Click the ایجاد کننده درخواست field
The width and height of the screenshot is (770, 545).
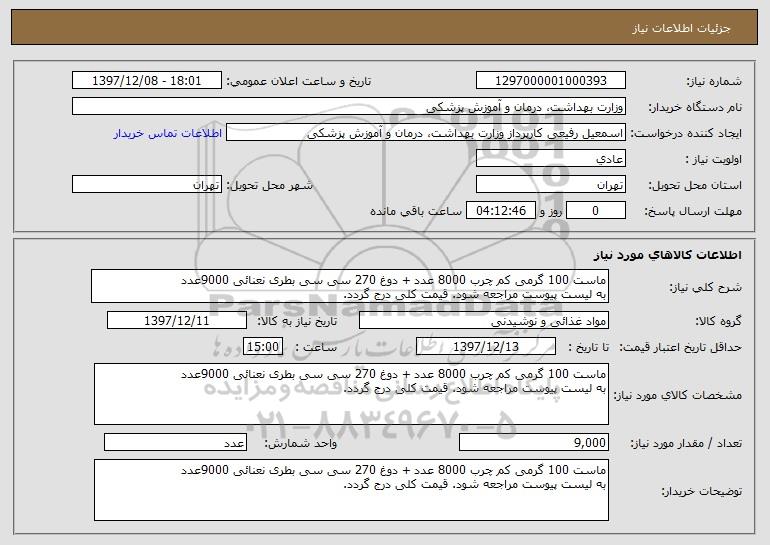pos(426,133)
